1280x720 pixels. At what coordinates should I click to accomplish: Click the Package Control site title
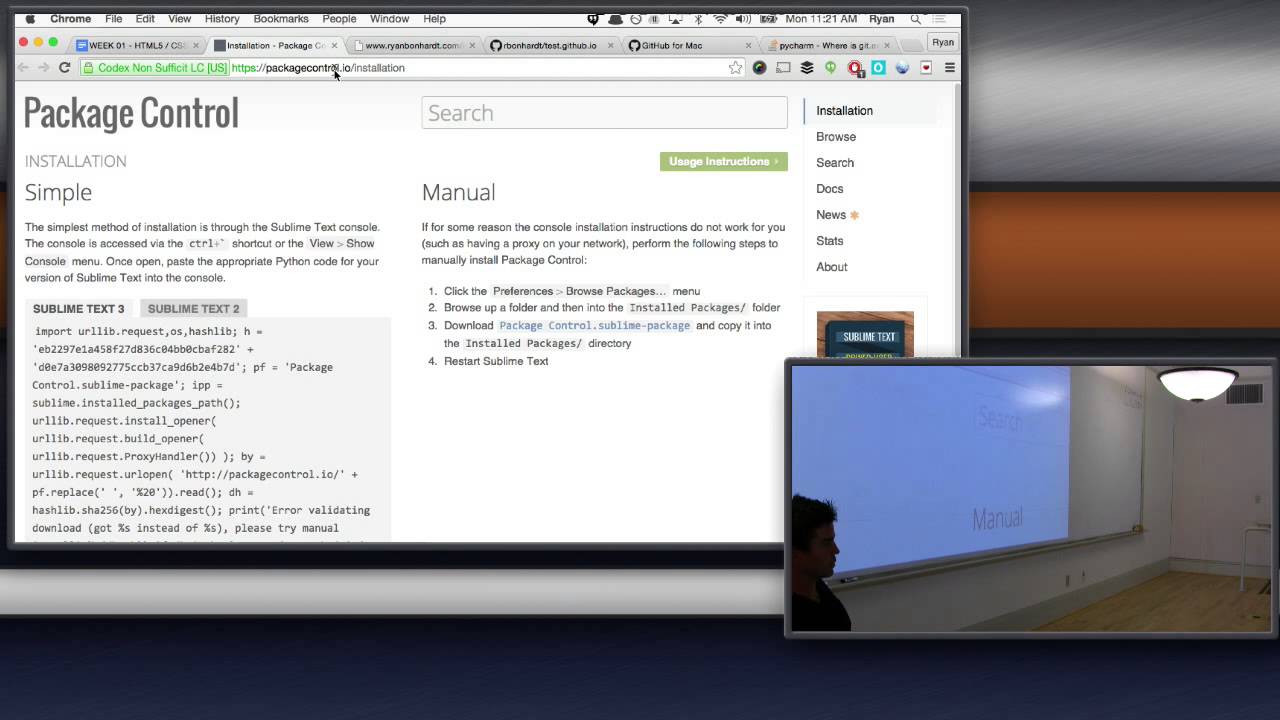(131, 113)
